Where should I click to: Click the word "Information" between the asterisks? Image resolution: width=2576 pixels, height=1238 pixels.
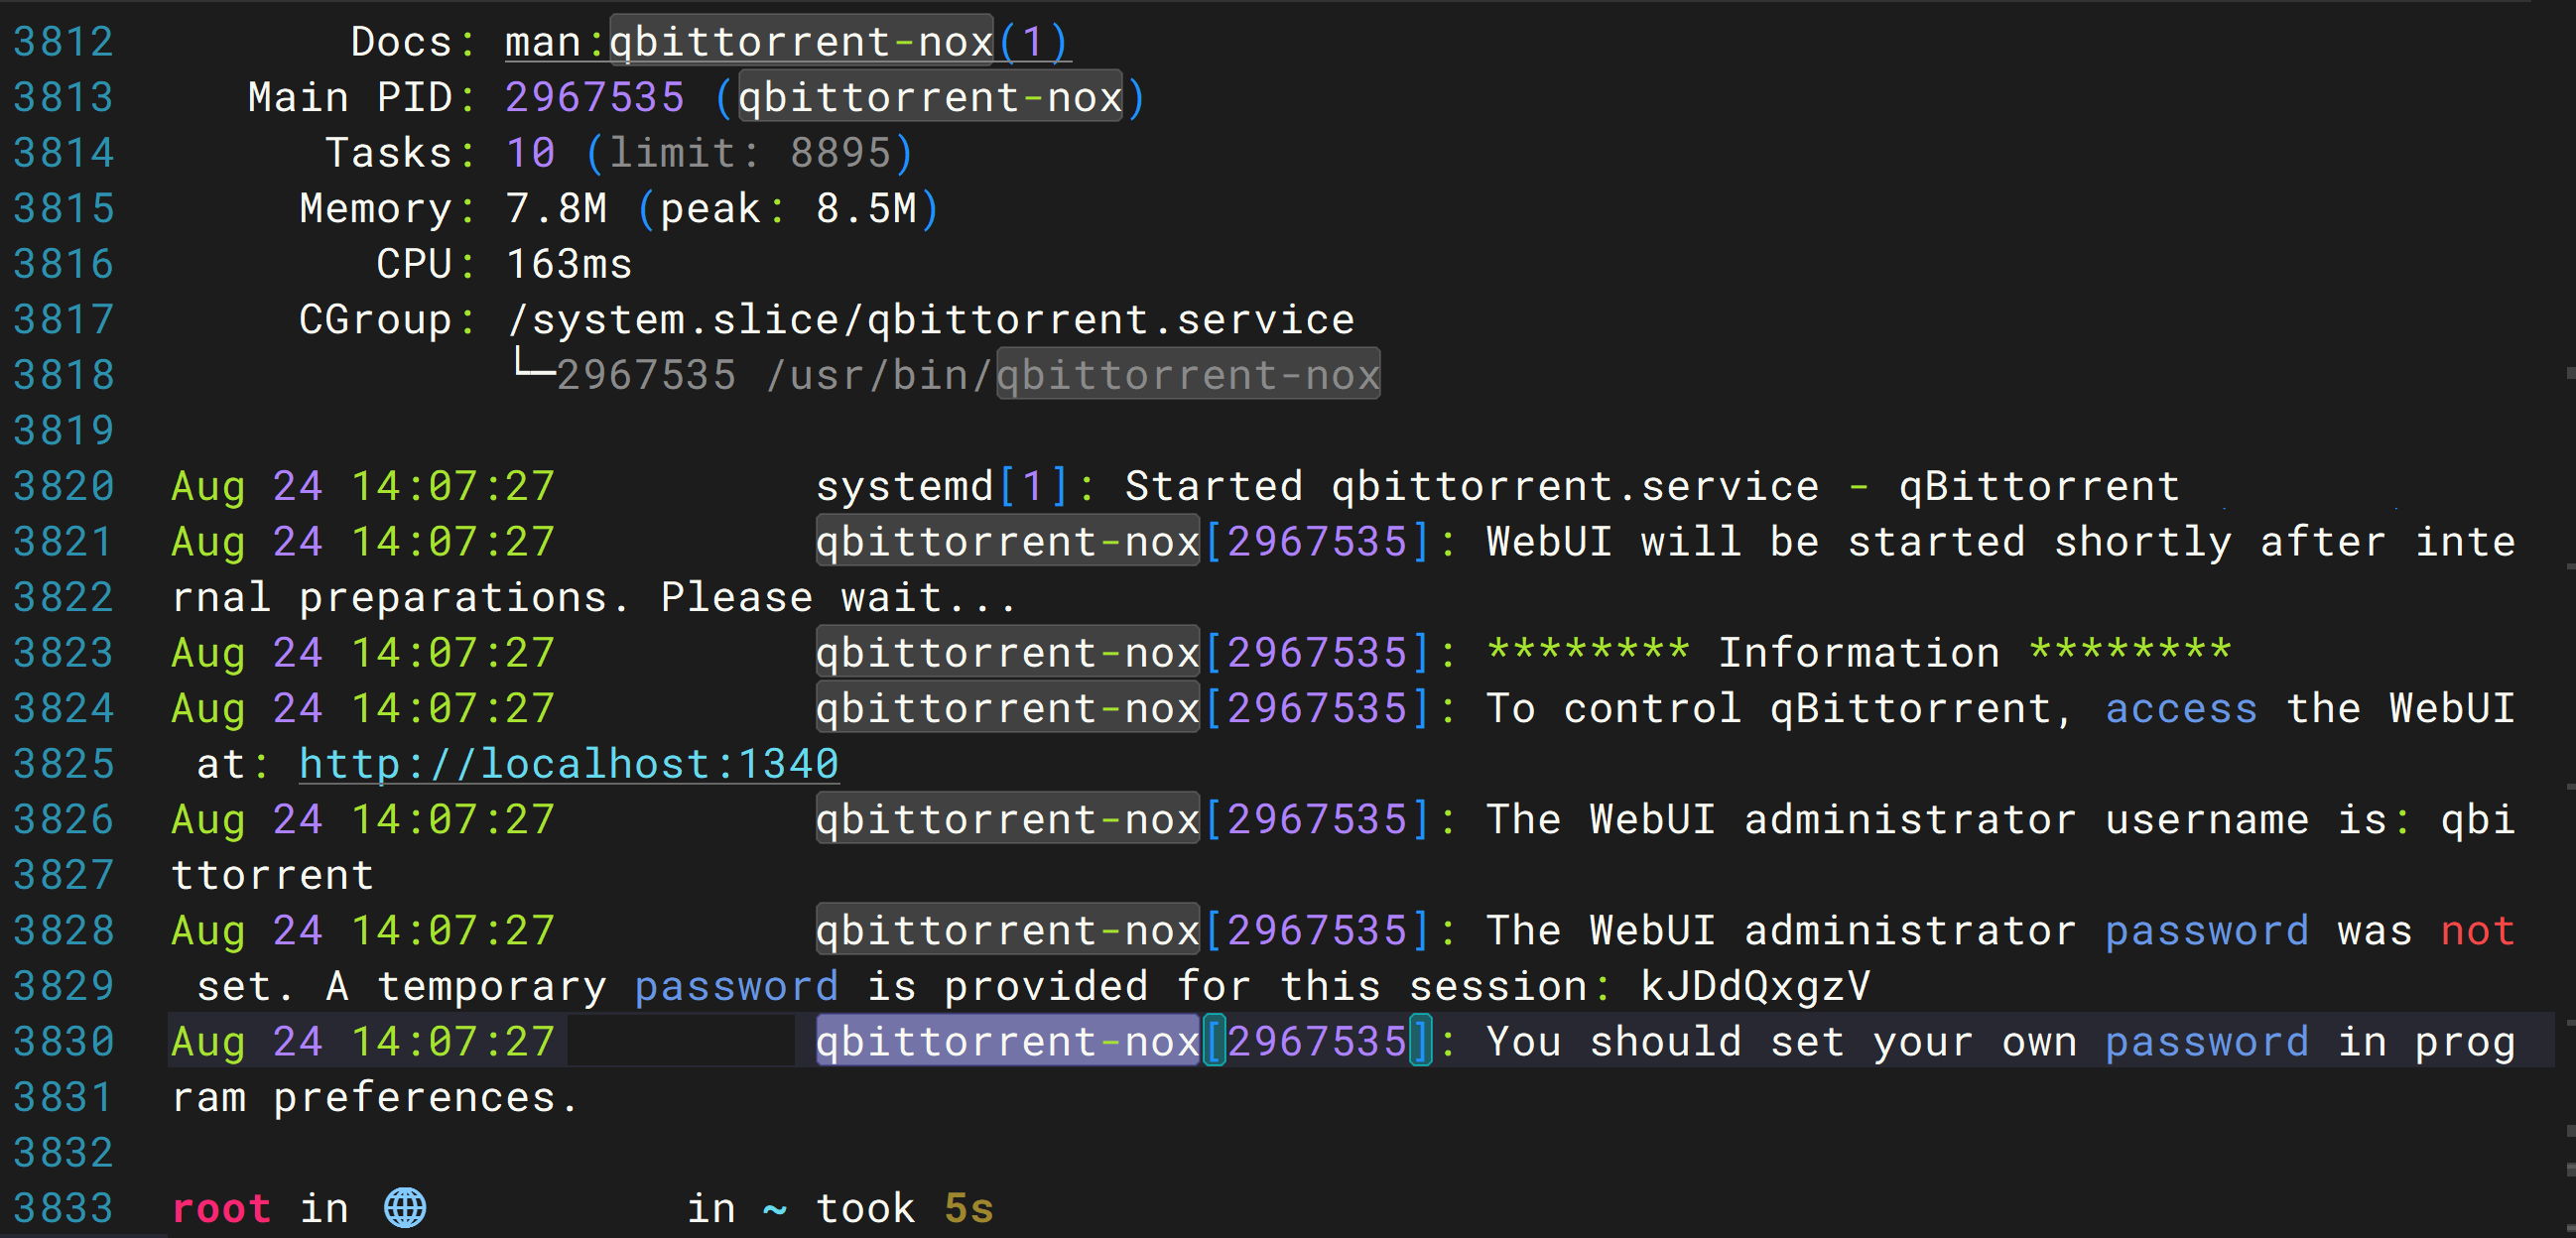click(x=1858, y=653)
